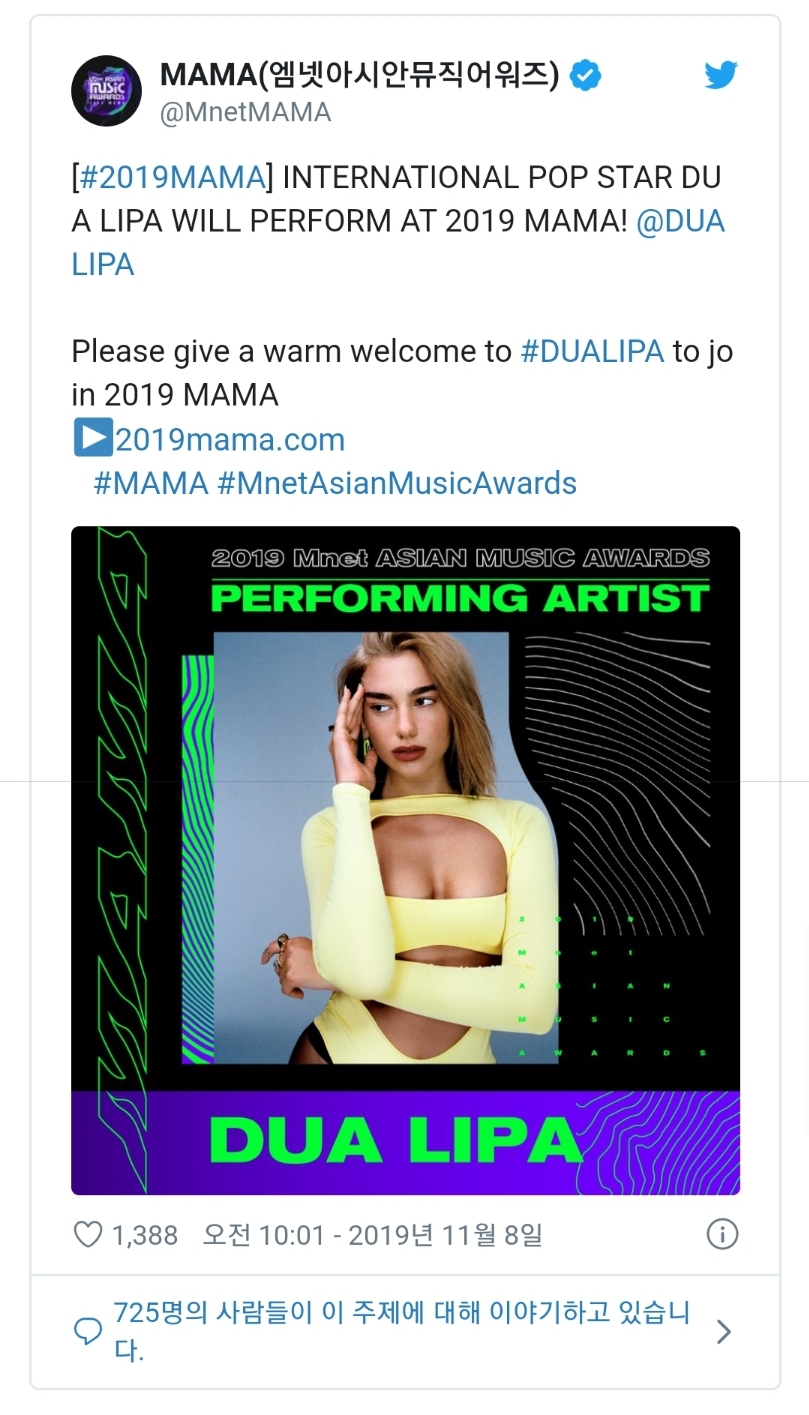Visit the 2019mama.com link
The width and height of the screenshot is (809, 1415).
tap(230, 440)
